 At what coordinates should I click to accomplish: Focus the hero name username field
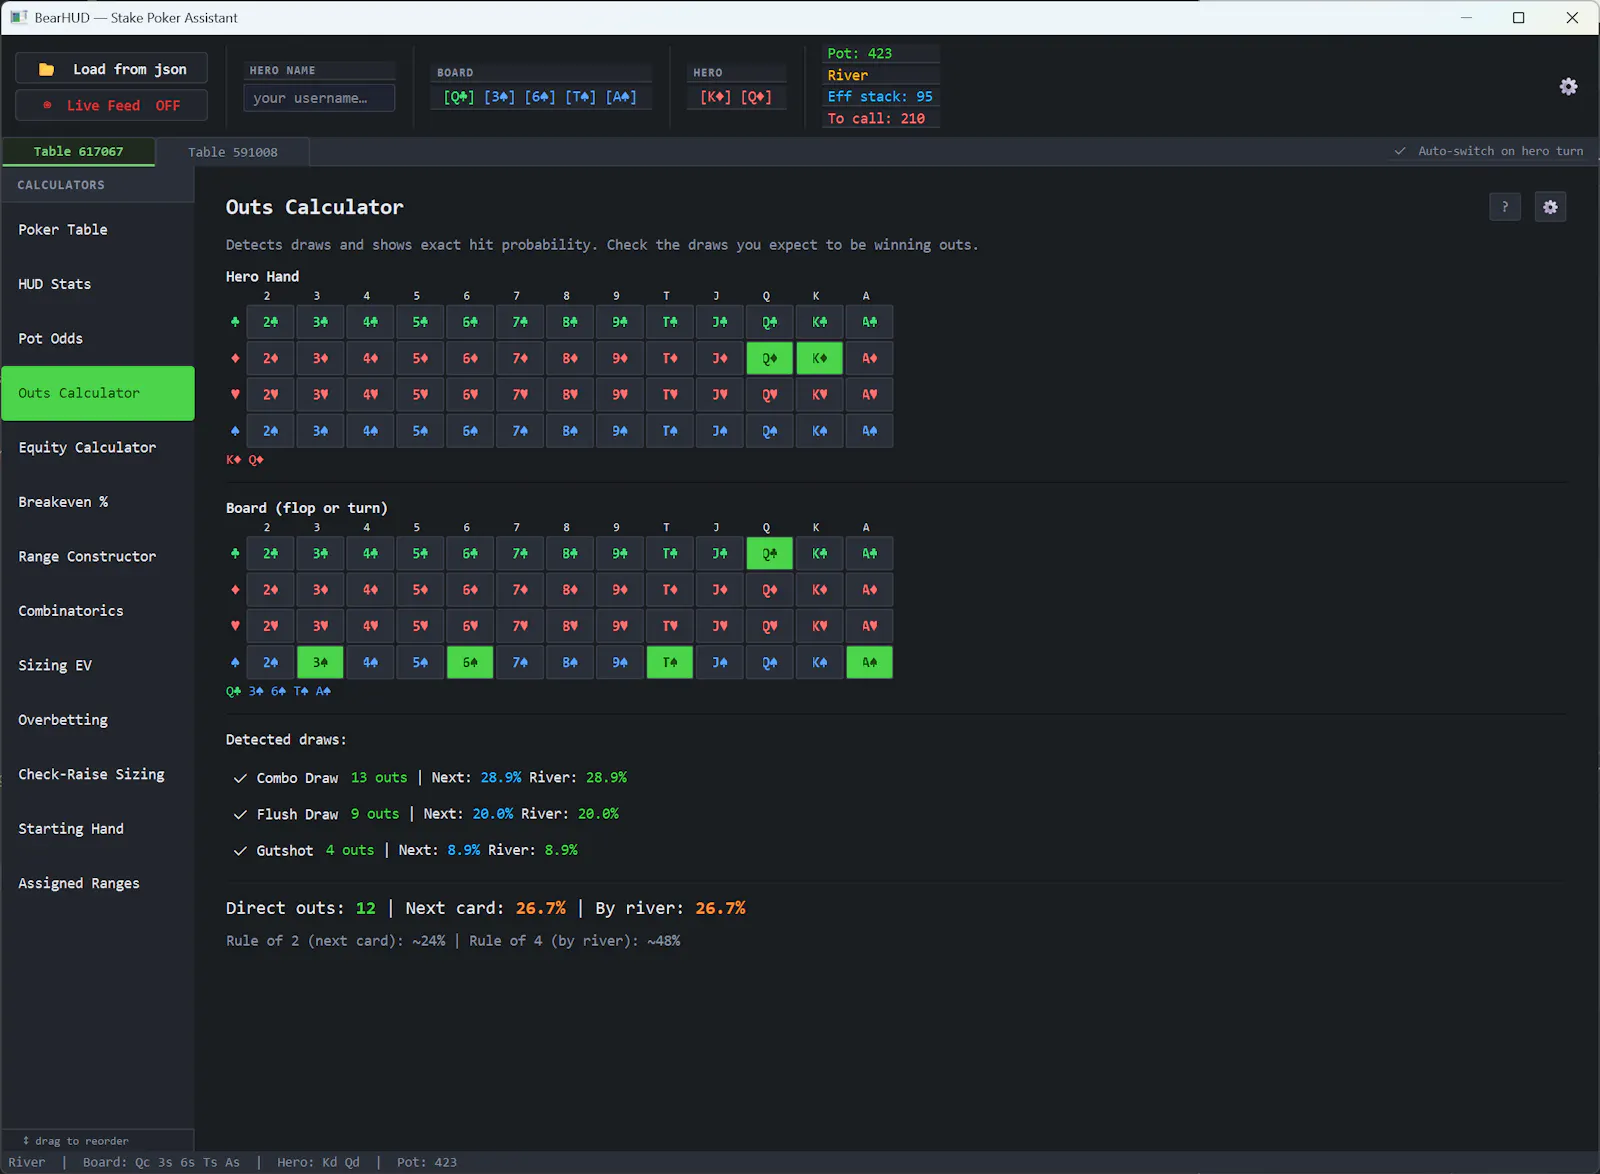pos(319,98)
